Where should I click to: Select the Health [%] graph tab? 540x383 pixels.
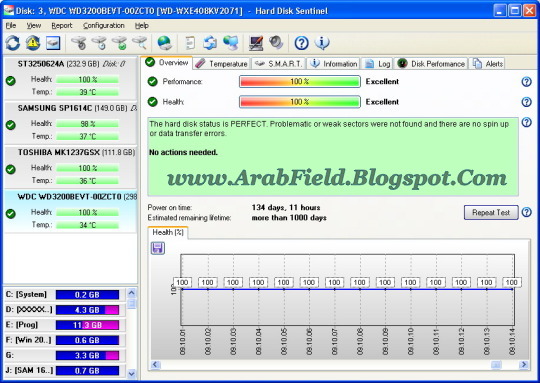168,232
